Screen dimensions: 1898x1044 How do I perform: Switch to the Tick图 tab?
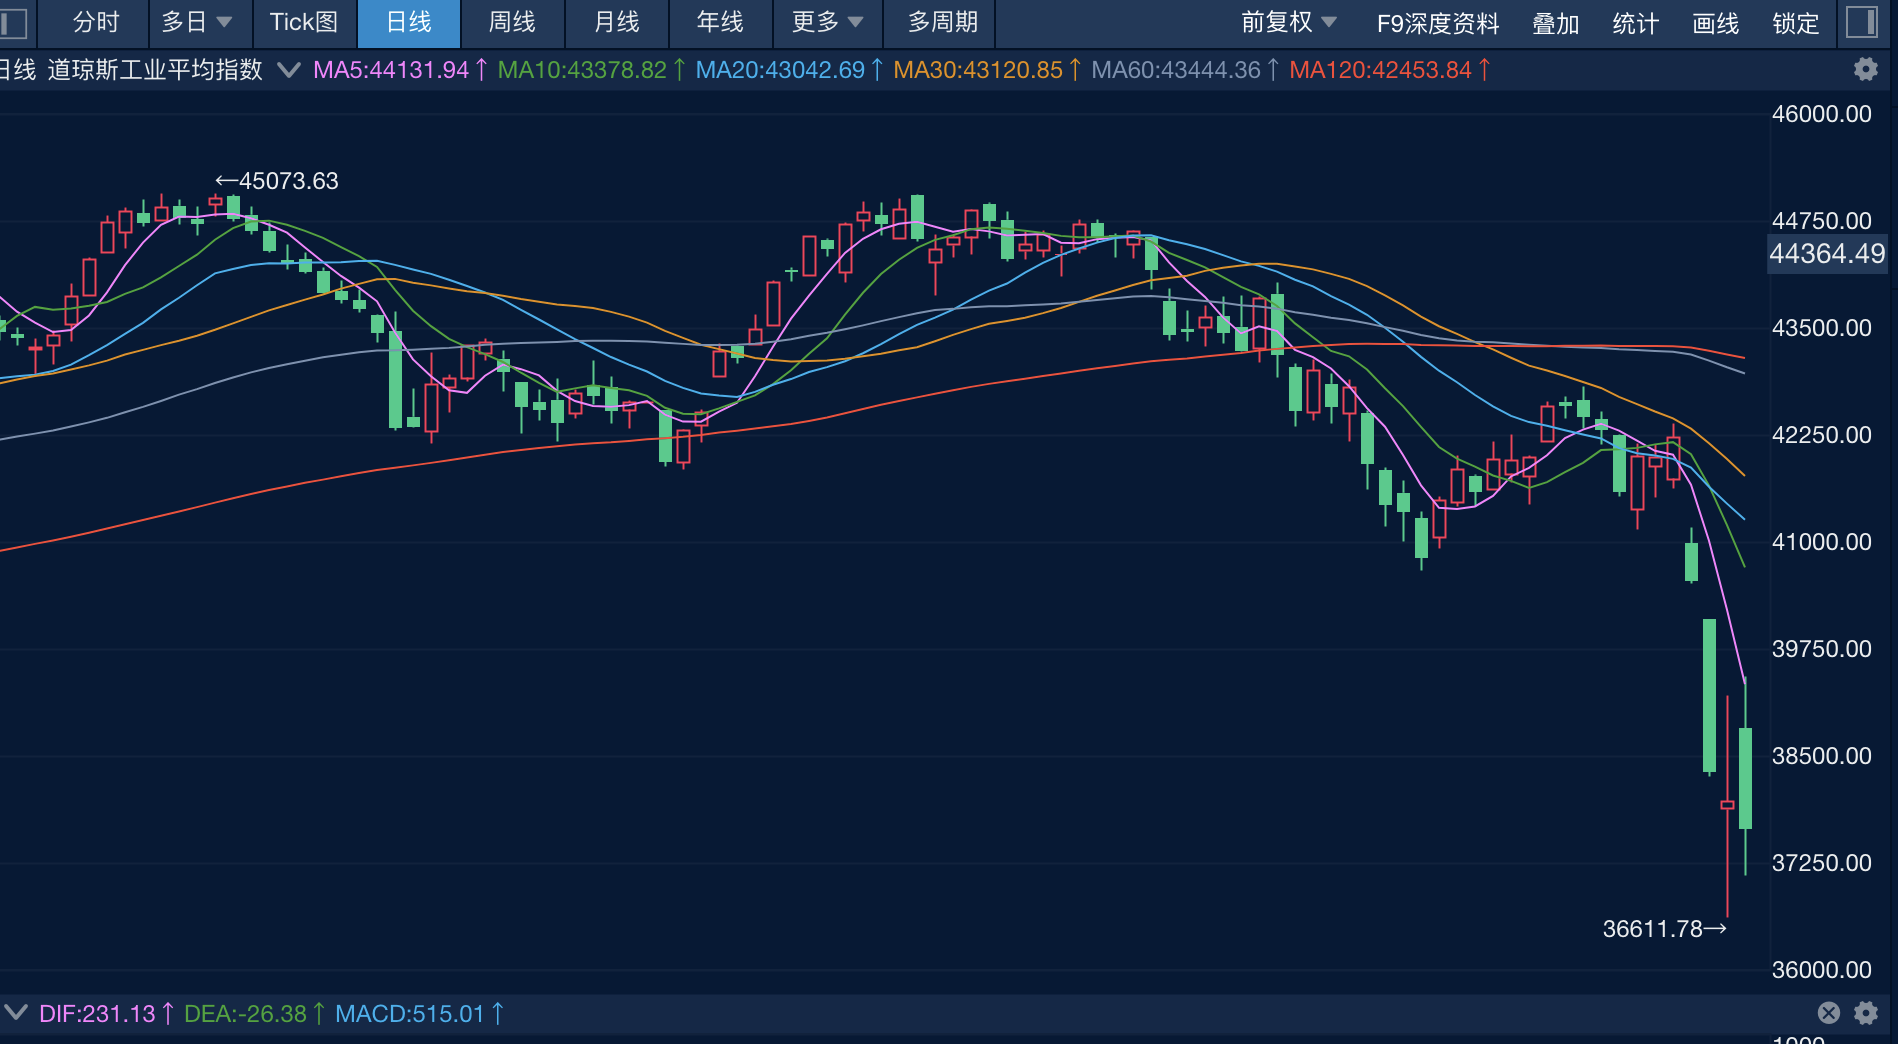(x=303, y=22)
